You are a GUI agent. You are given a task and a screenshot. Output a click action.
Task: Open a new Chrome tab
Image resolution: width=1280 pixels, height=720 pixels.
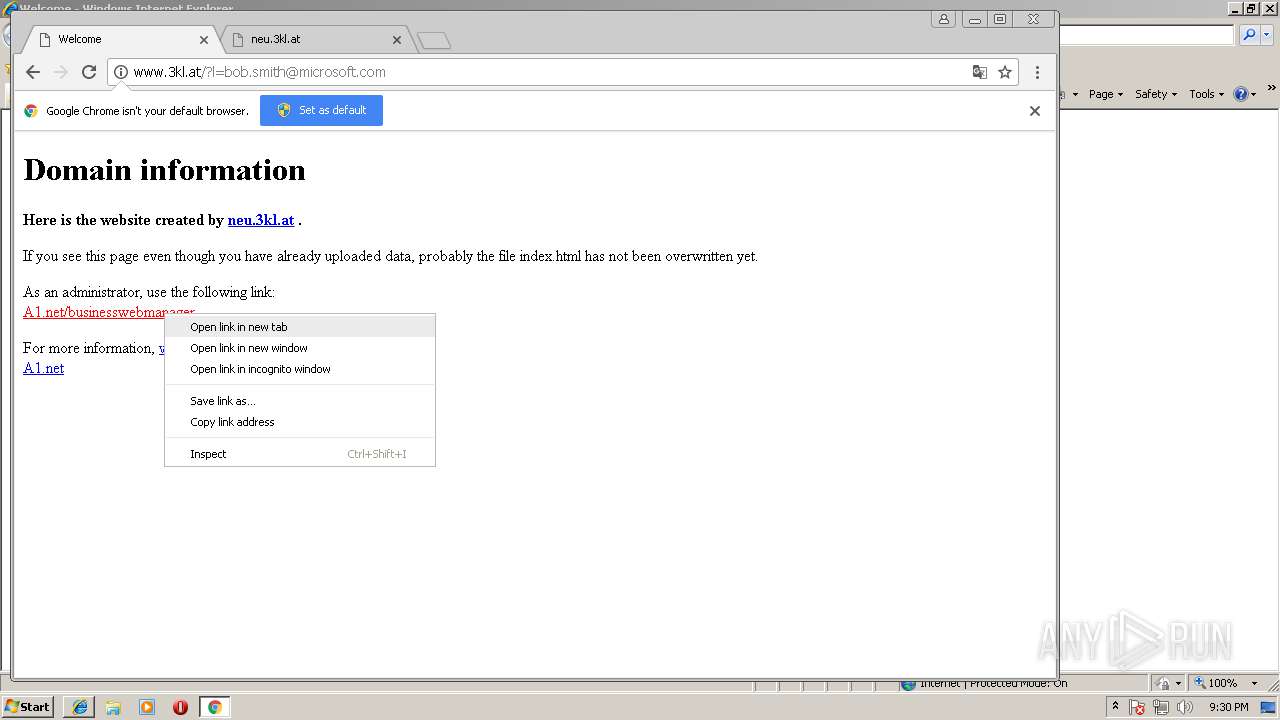(x=434, y=41)
